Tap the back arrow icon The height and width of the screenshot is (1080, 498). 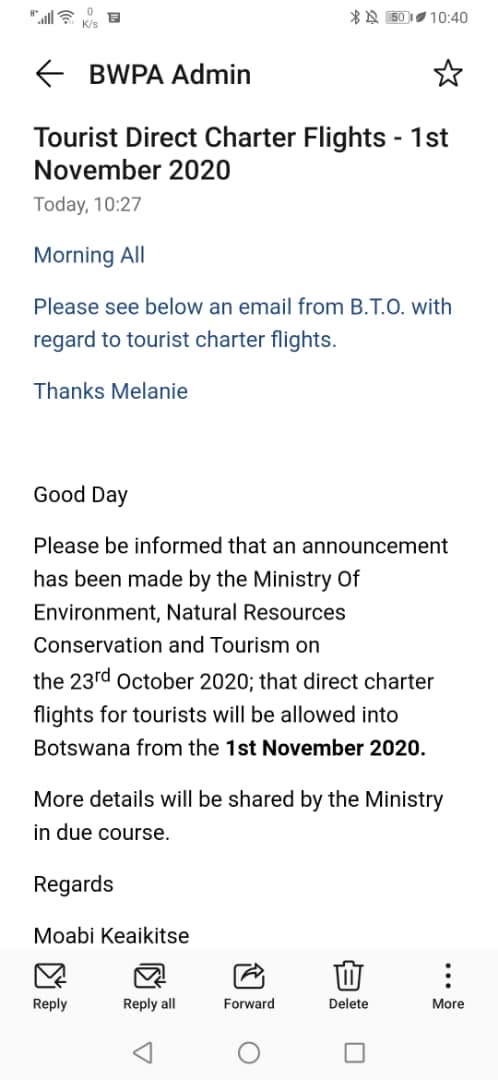[x=49, y=74]
